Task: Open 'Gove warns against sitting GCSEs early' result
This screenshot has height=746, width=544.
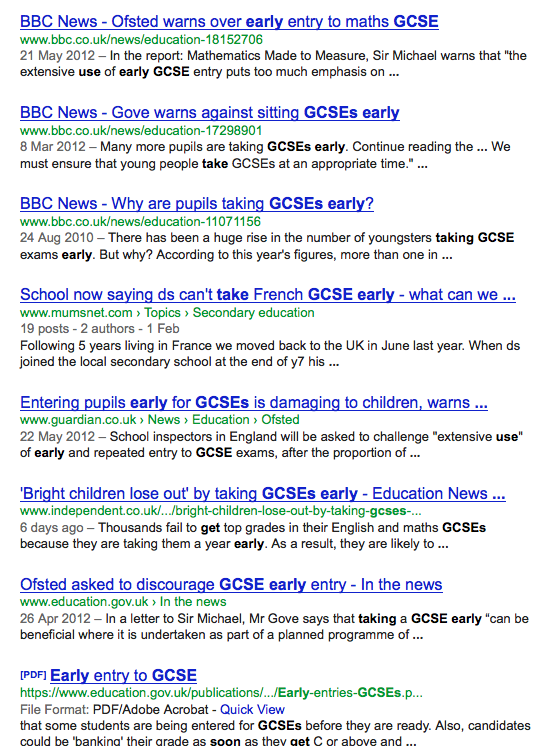Action: (210, 113)
